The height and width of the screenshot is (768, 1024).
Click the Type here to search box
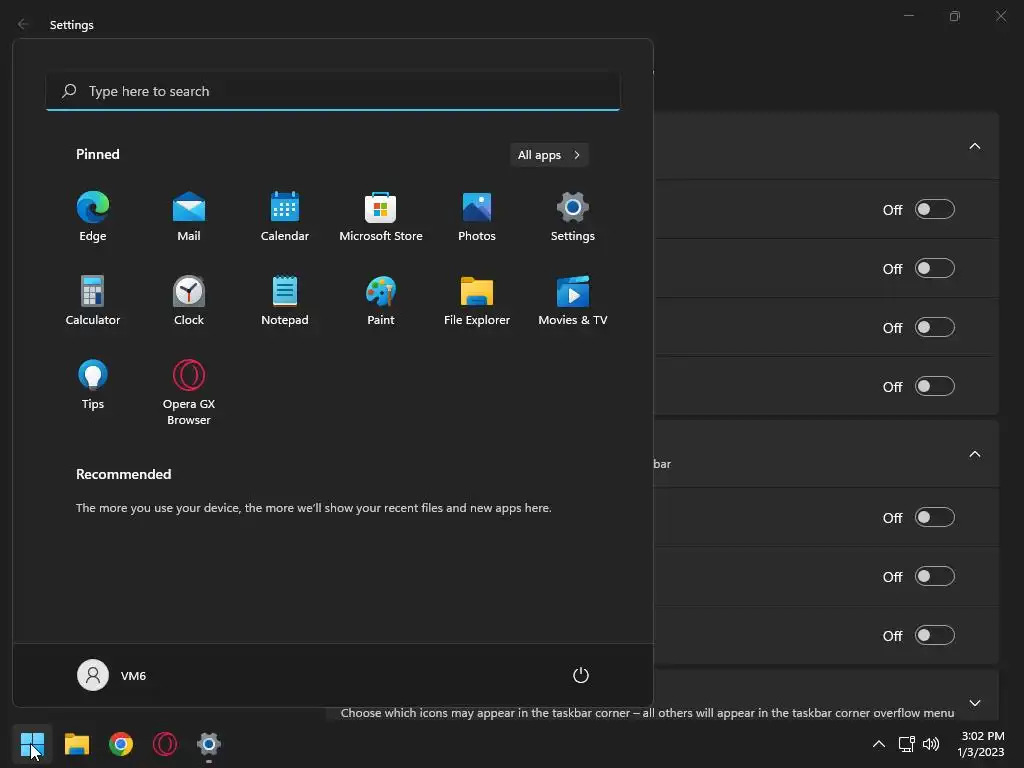click(x=333, y=91)
